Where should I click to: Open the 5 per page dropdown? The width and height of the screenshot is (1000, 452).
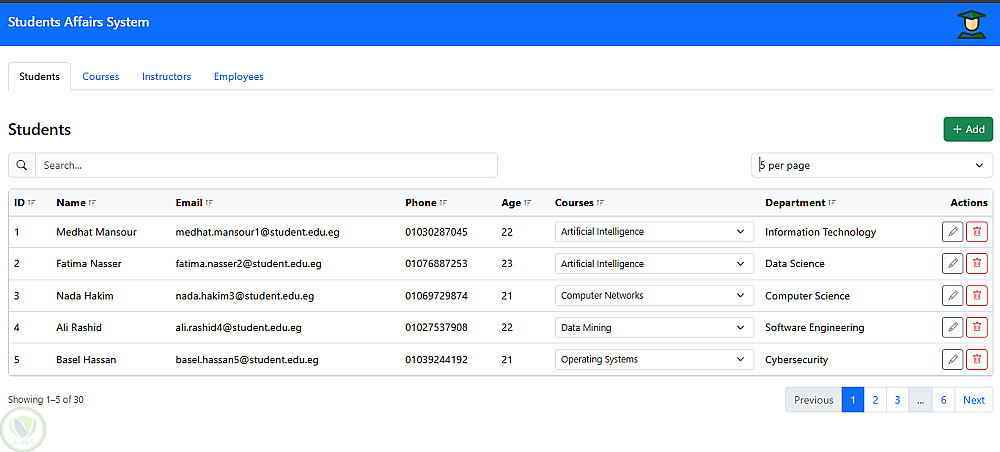871,165
